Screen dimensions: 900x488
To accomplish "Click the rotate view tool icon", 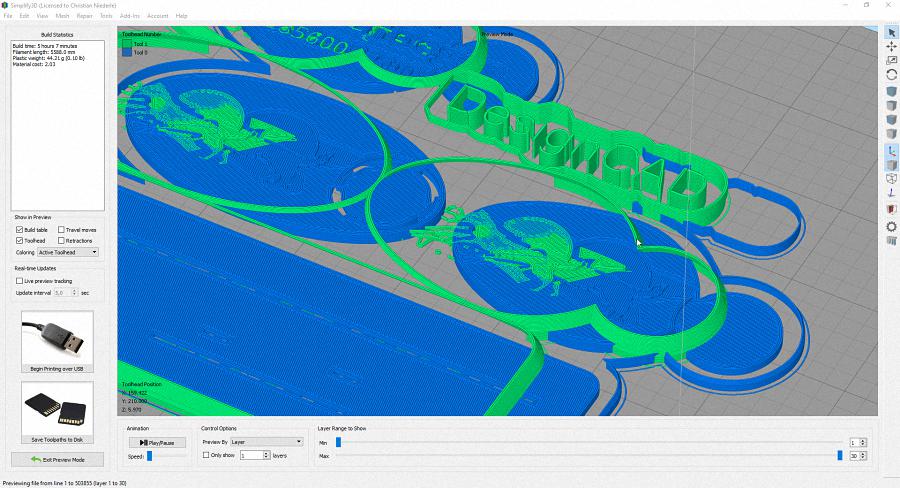I will click(x=891, y=75).
